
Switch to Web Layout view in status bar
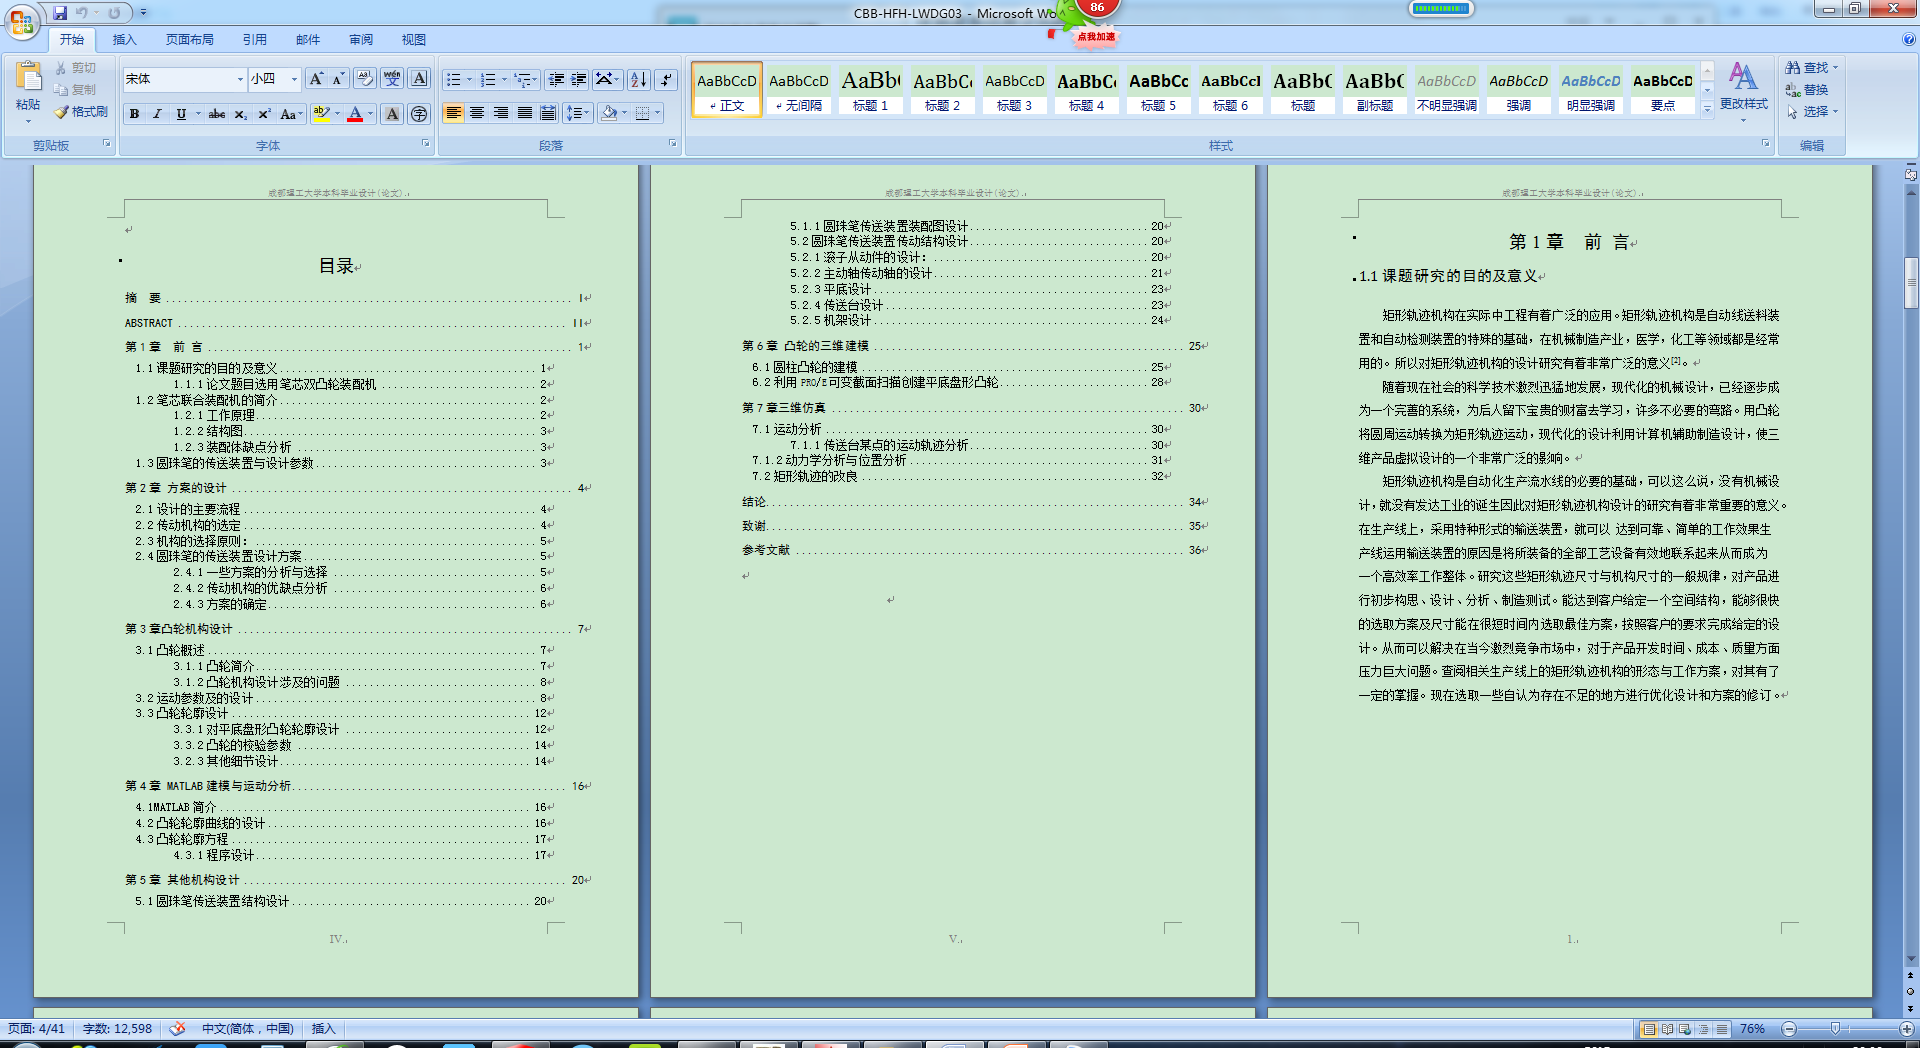pyautogui.click(x=1685, y=1029)
